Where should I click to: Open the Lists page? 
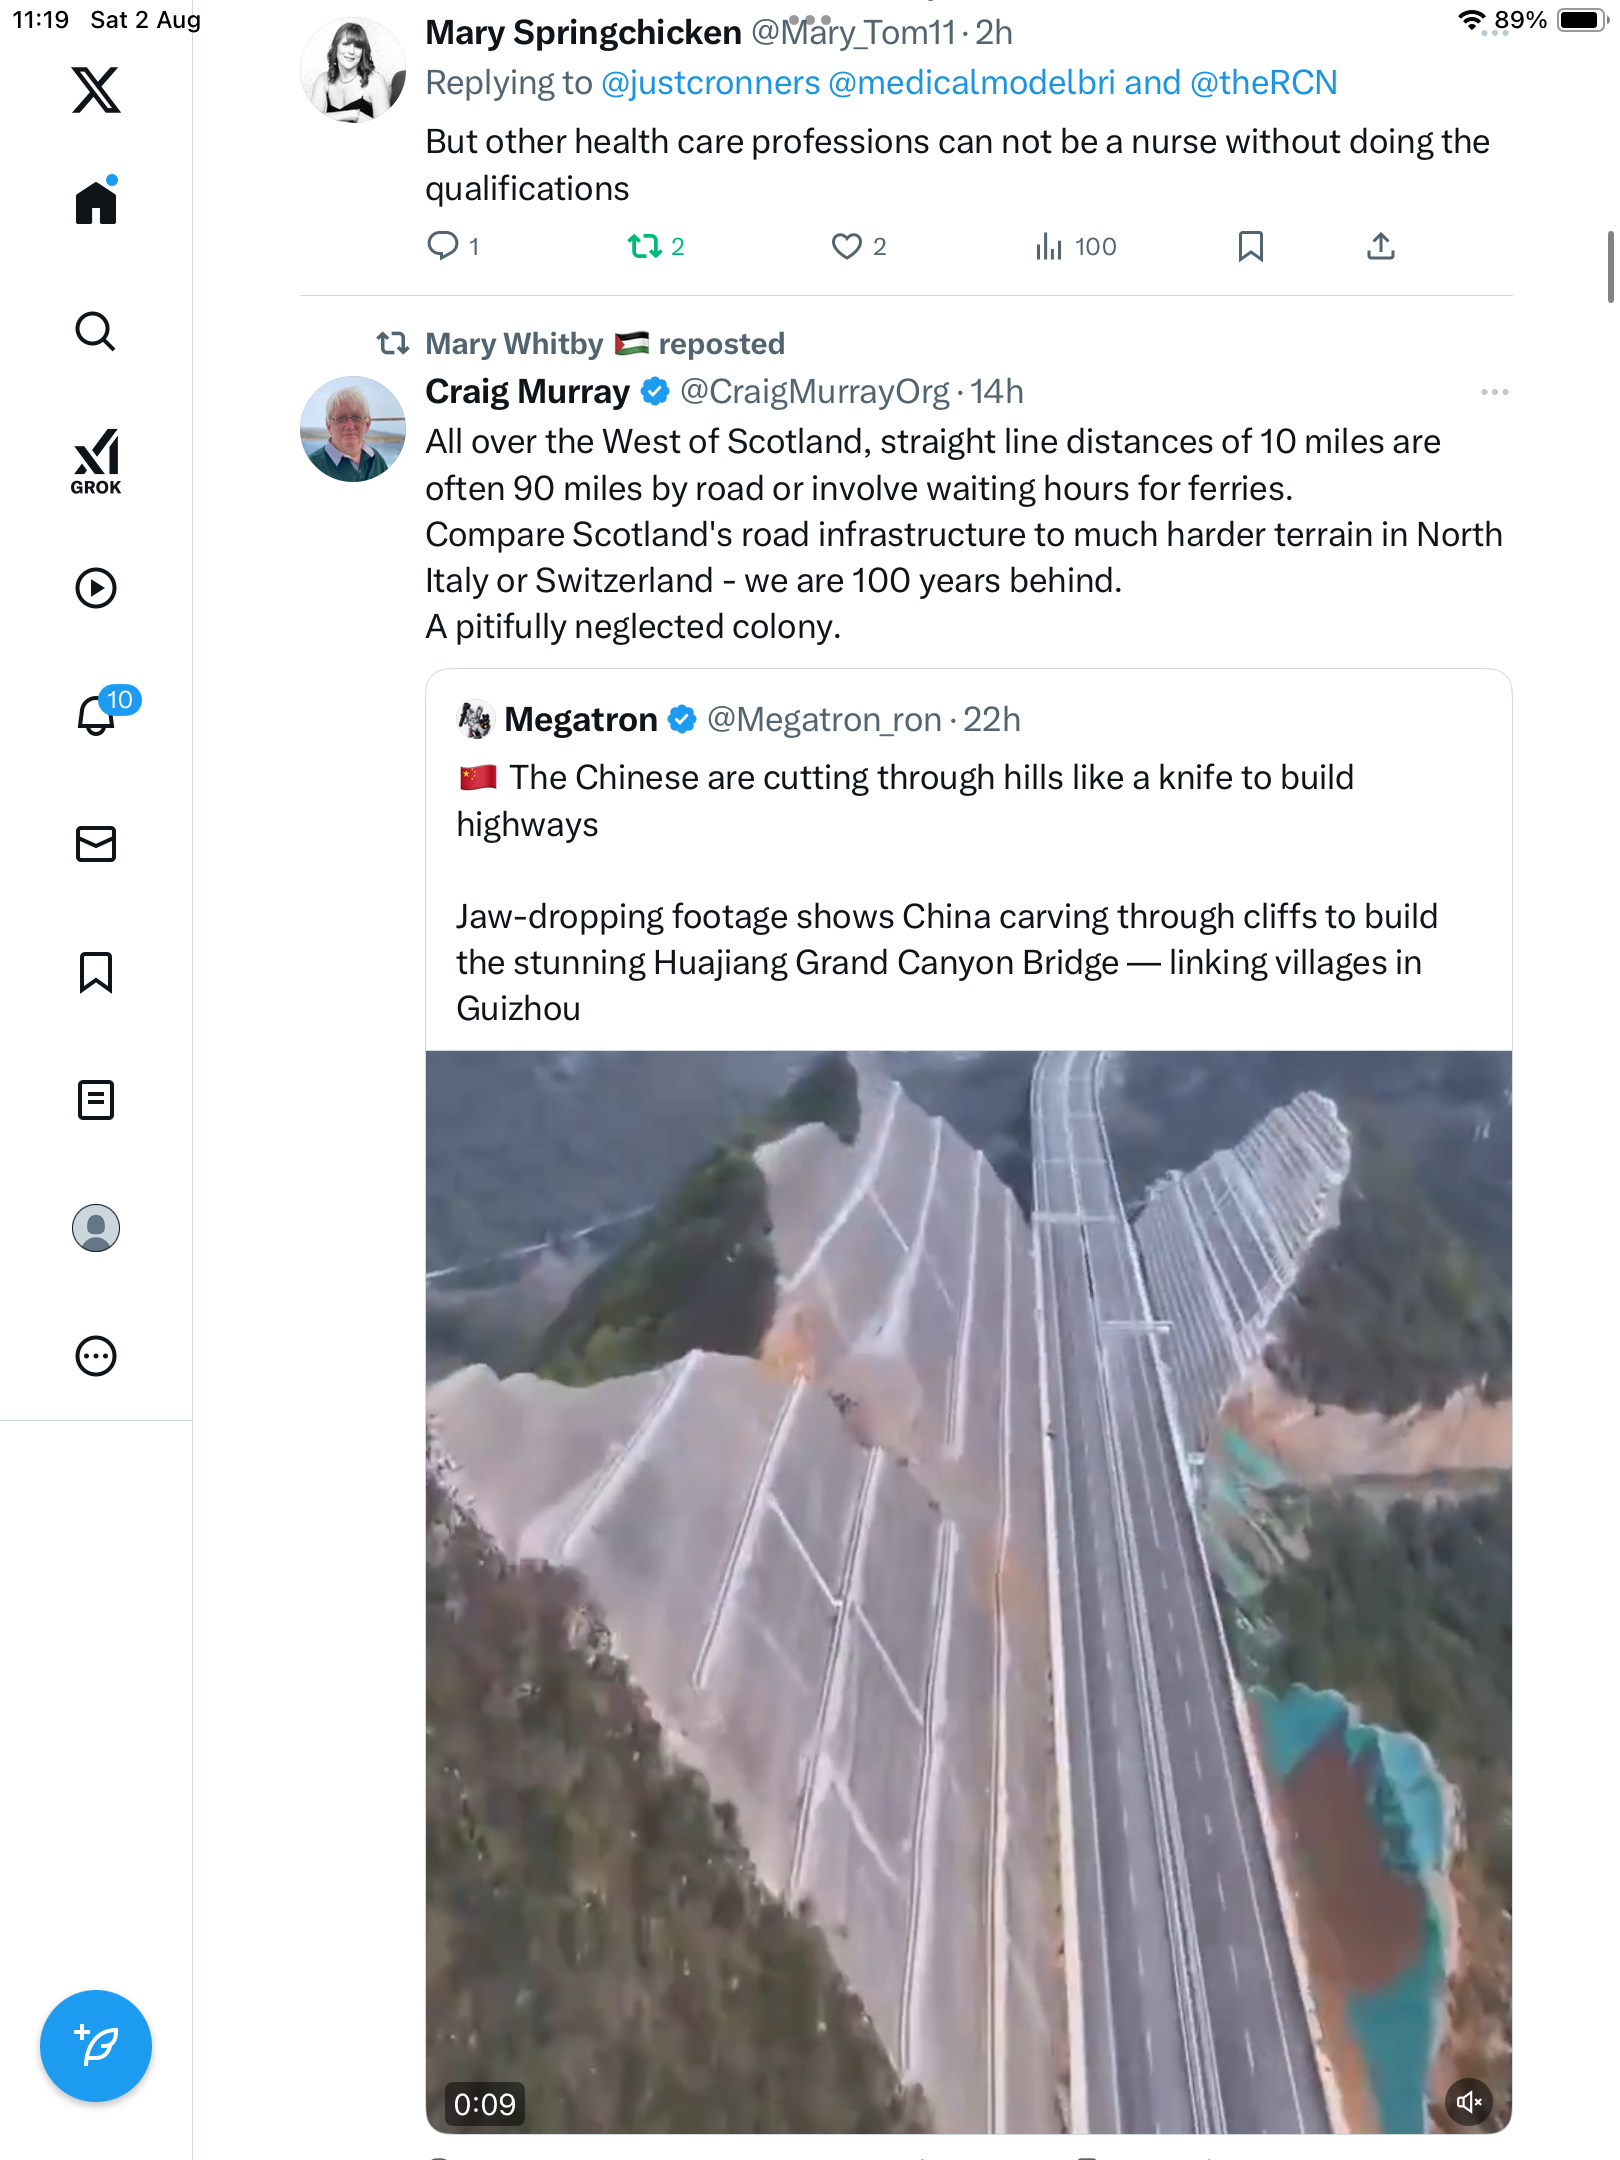click(96, 1100)
